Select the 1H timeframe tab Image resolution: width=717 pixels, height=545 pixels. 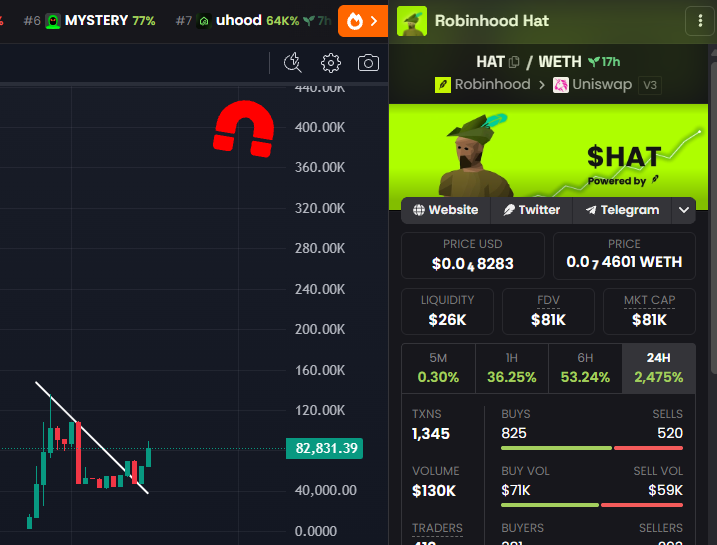point(512,368)
